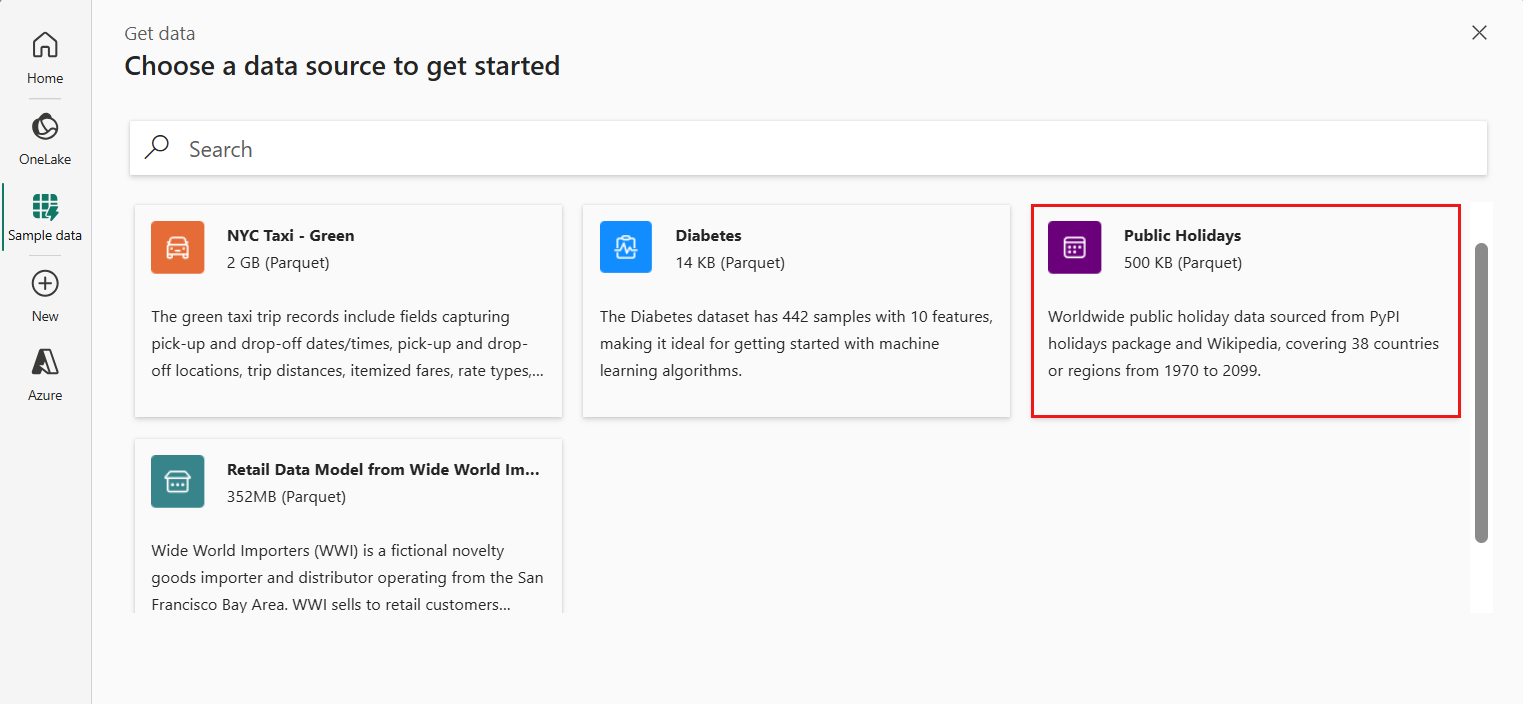Open the Home icon in sidebar

[x=45, y=45]
